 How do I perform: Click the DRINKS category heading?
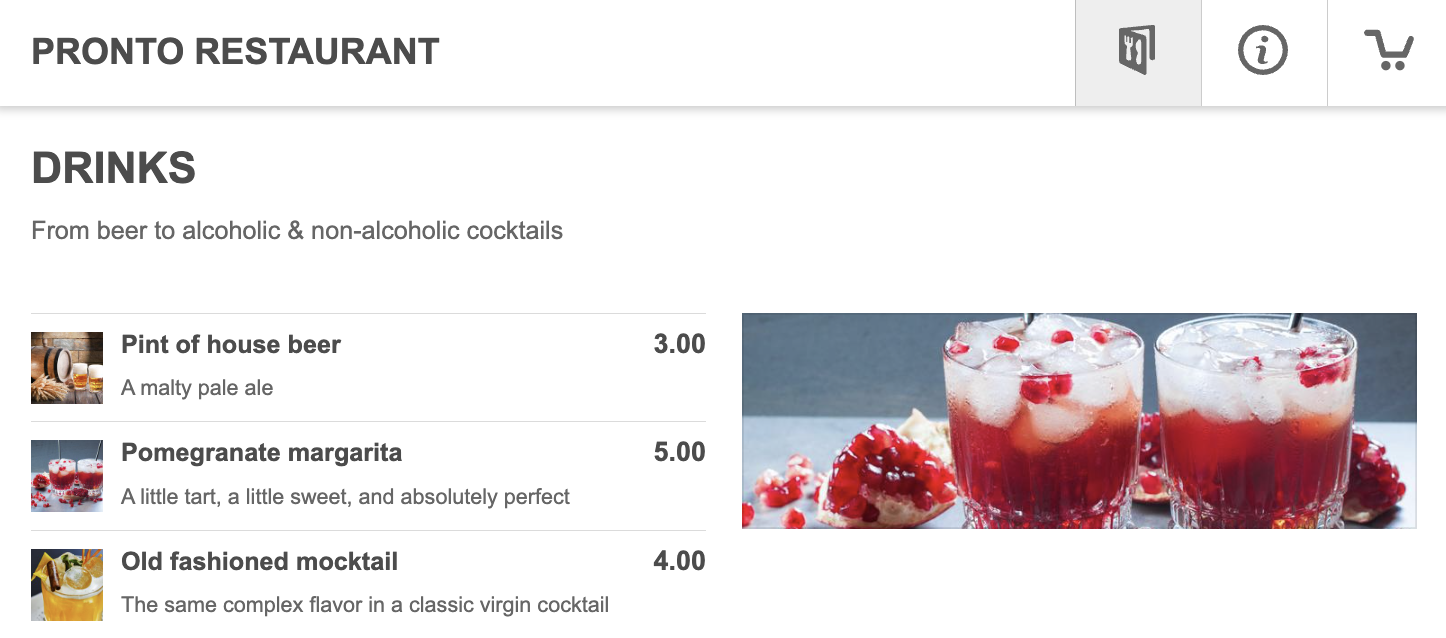pyautogui.click(x=114, y=168)
